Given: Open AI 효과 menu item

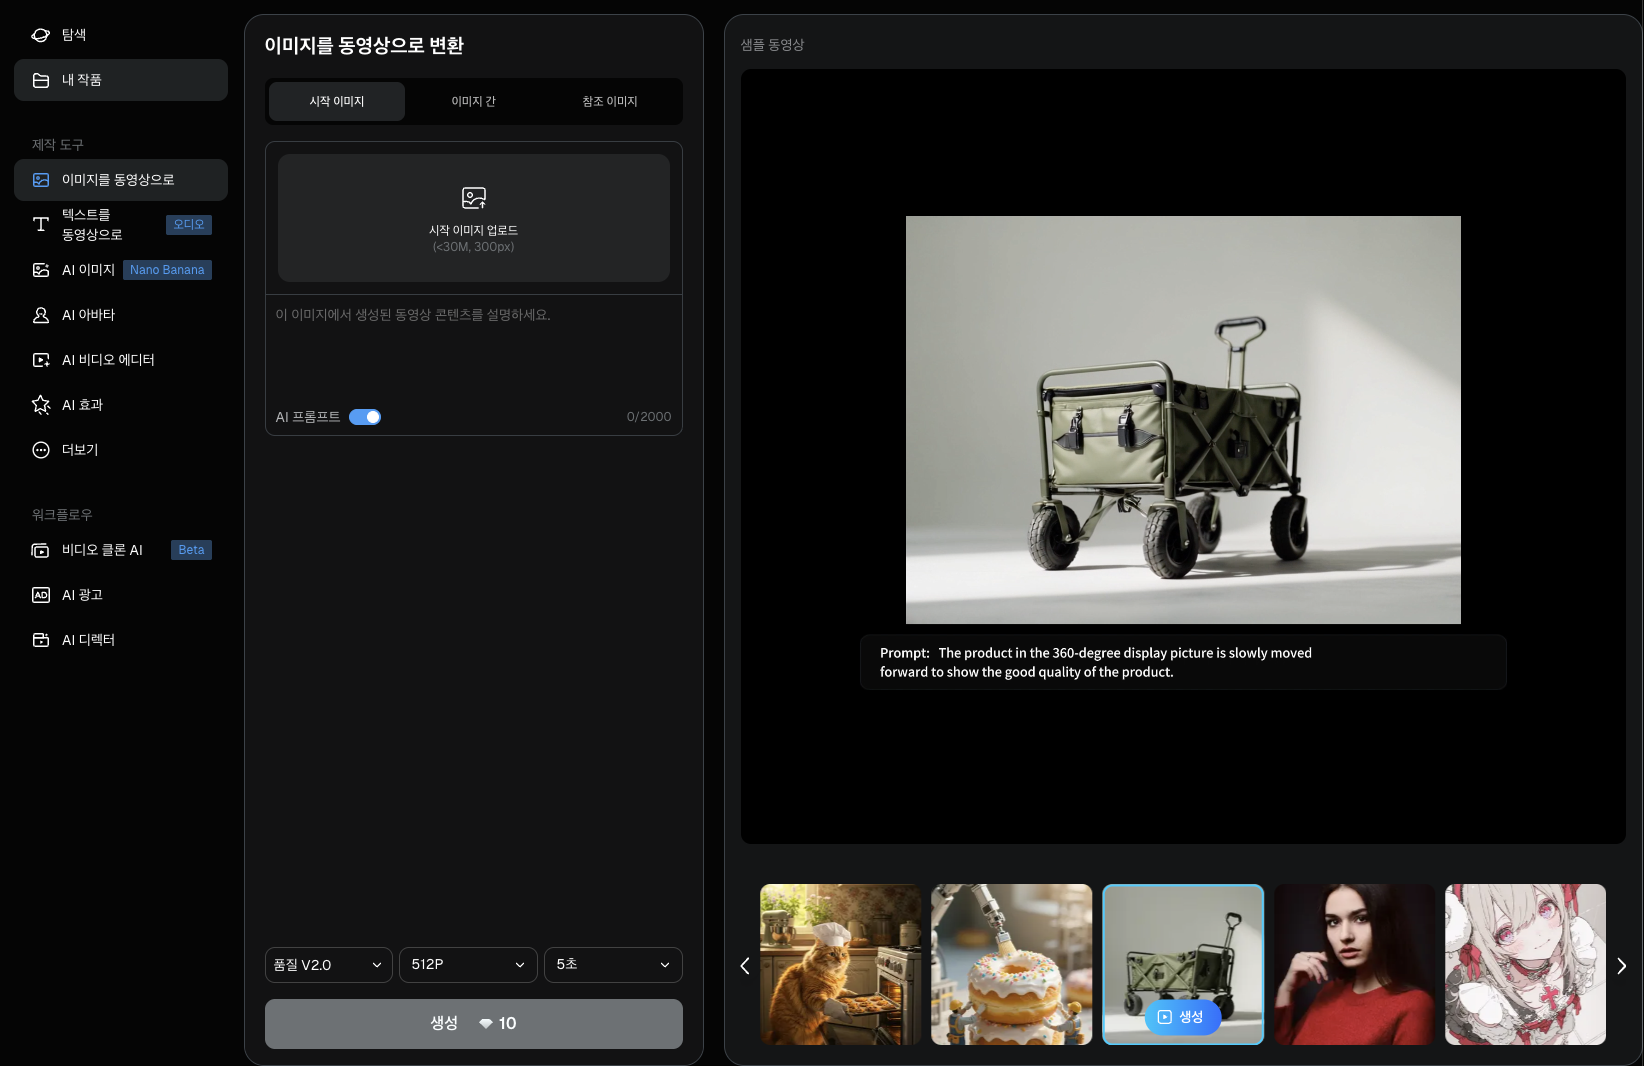Looking at the screenshot, I should click(x=121, y=405).
